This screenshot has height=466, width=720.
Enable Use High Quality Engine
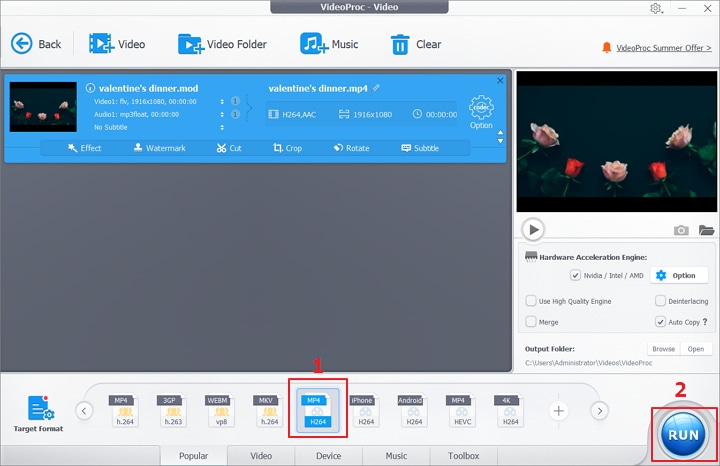point(531,301)
